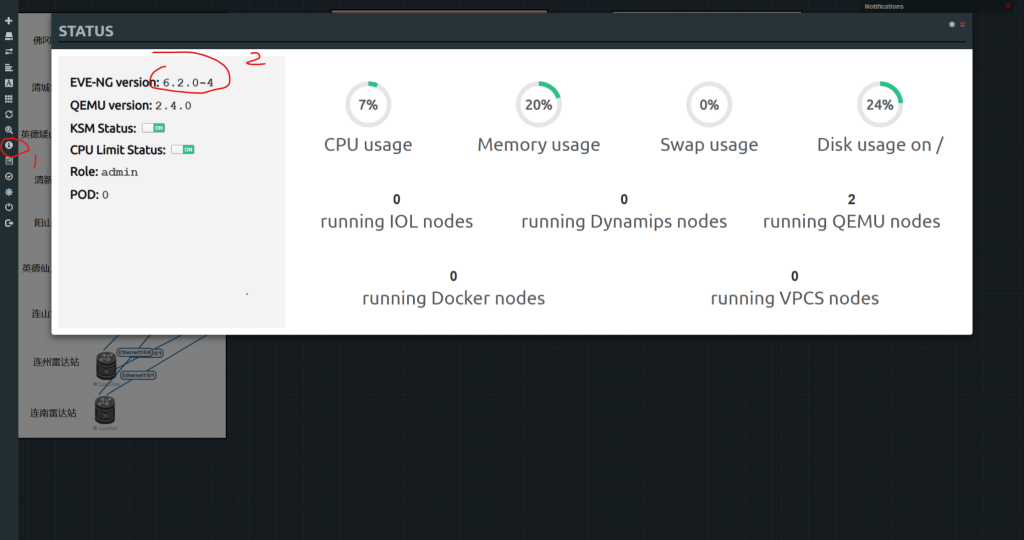Close the STATUS dialog with red X
Image resolution: width=1024 pixels, height=540 pixels.
point(963,24)
